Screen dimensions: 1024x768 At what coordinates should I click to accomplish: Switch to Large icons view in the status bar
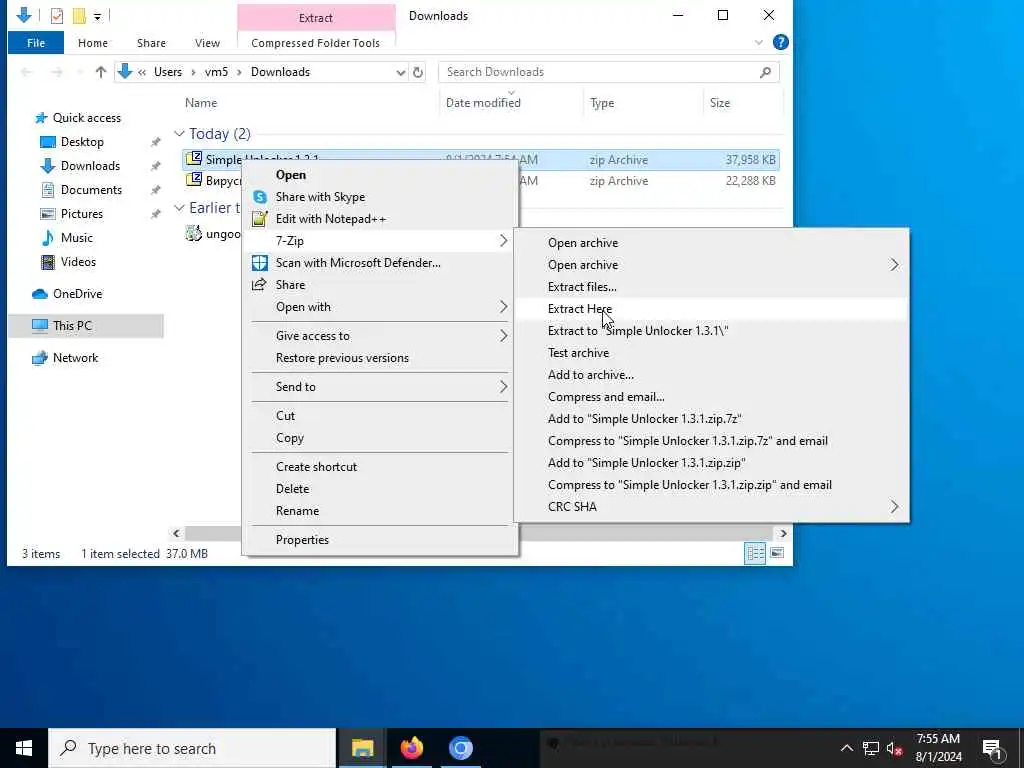[x=777, y=553]
